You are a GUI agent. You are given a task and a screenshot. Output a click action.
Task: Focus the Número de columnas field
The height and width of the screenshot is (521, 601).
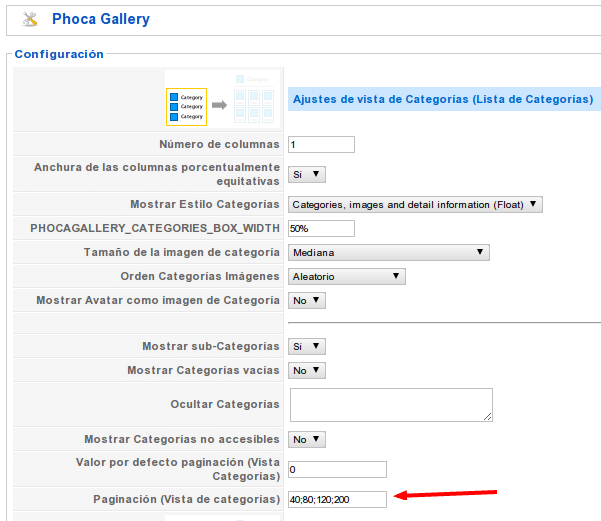tap(321, 145)
